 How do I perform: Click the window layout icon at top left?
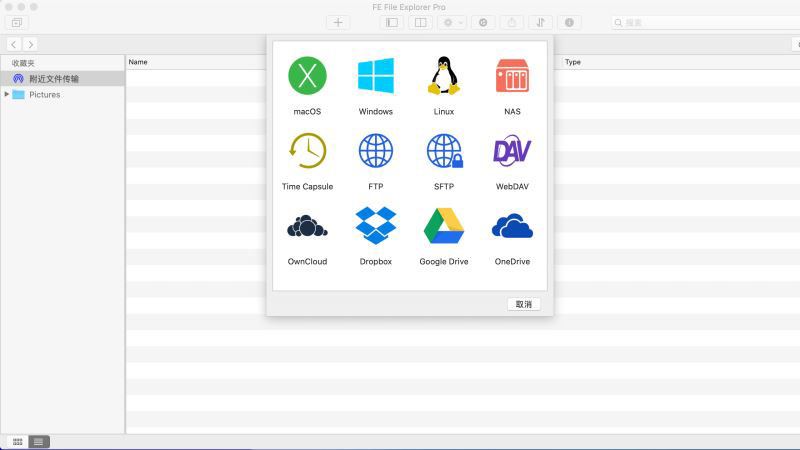click(17, 22)
